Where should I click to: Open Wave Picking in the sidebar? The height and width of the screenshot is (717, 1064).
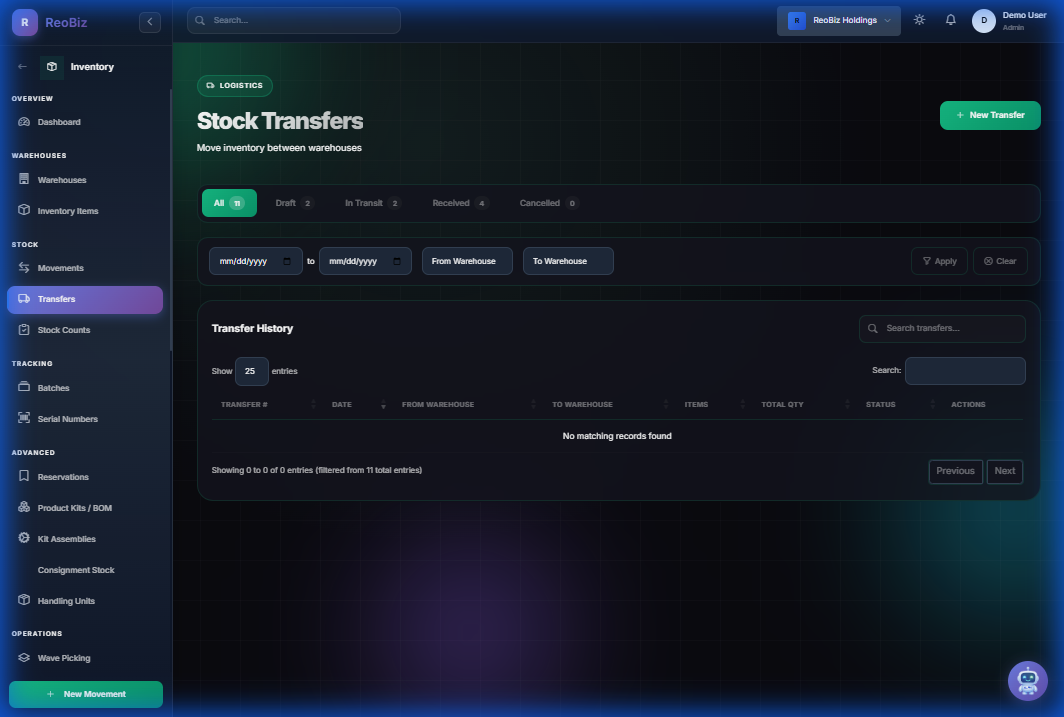coord(63,658)
